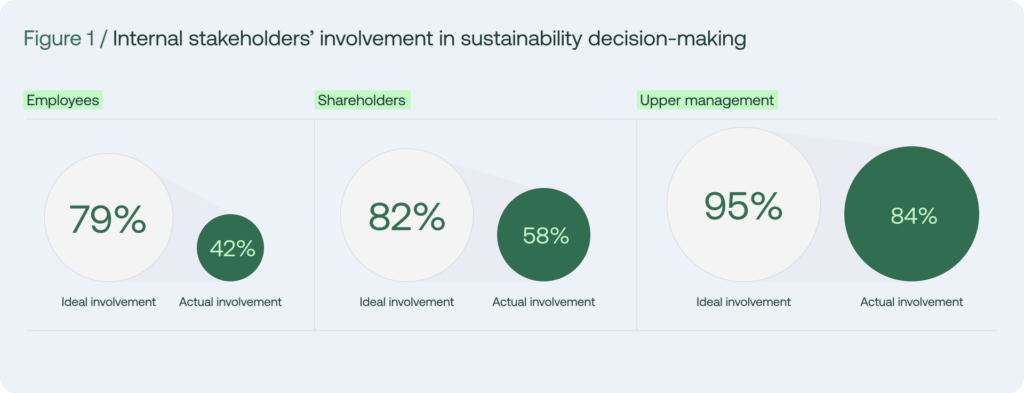1024x393 pixels.
Task: Click the Upper management section label
Action: point(707,101)
